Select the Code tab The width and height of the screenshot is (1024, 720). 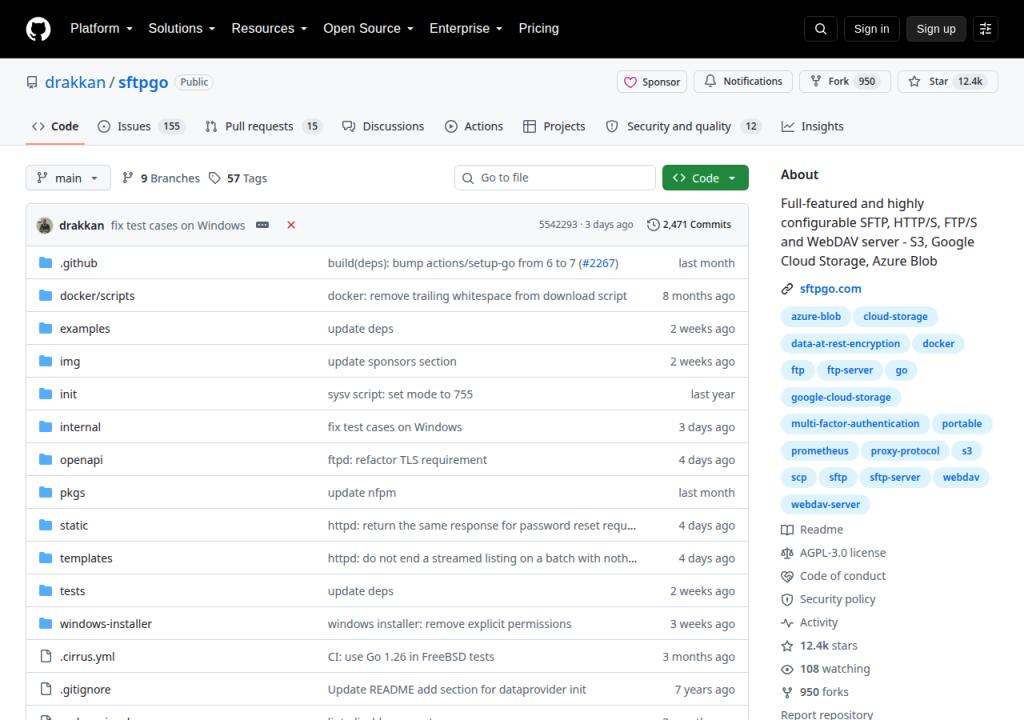pyautogui.click(x=56, y=126)
